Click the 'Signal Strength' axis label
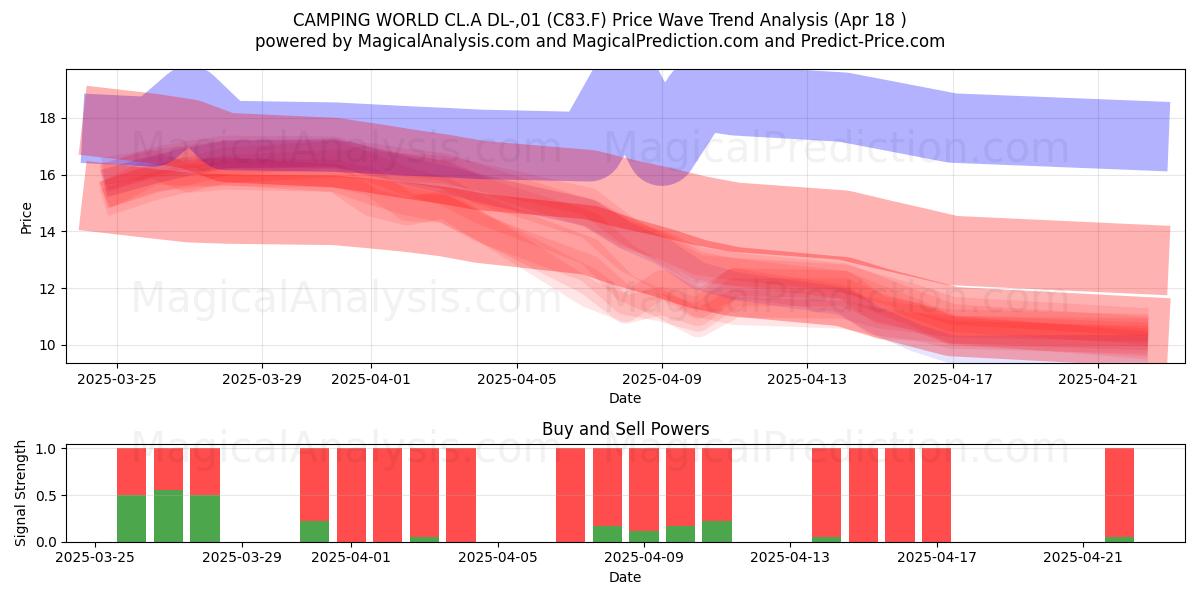 tap(22, 493)
